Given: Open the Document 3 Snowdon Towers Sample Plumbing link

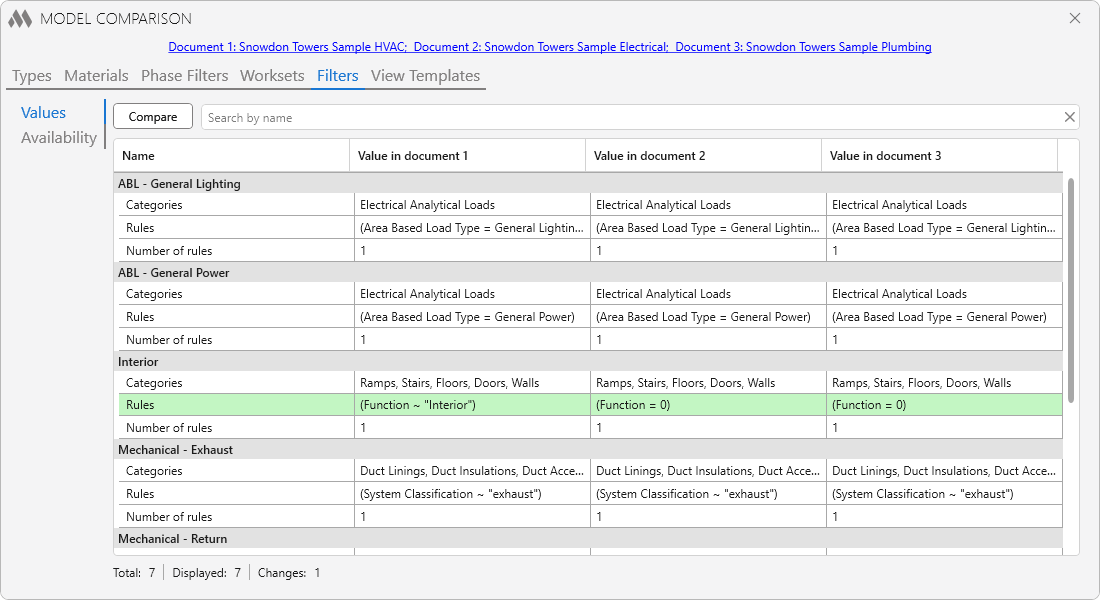Looking at the screenshot, I should pos(803,47).
